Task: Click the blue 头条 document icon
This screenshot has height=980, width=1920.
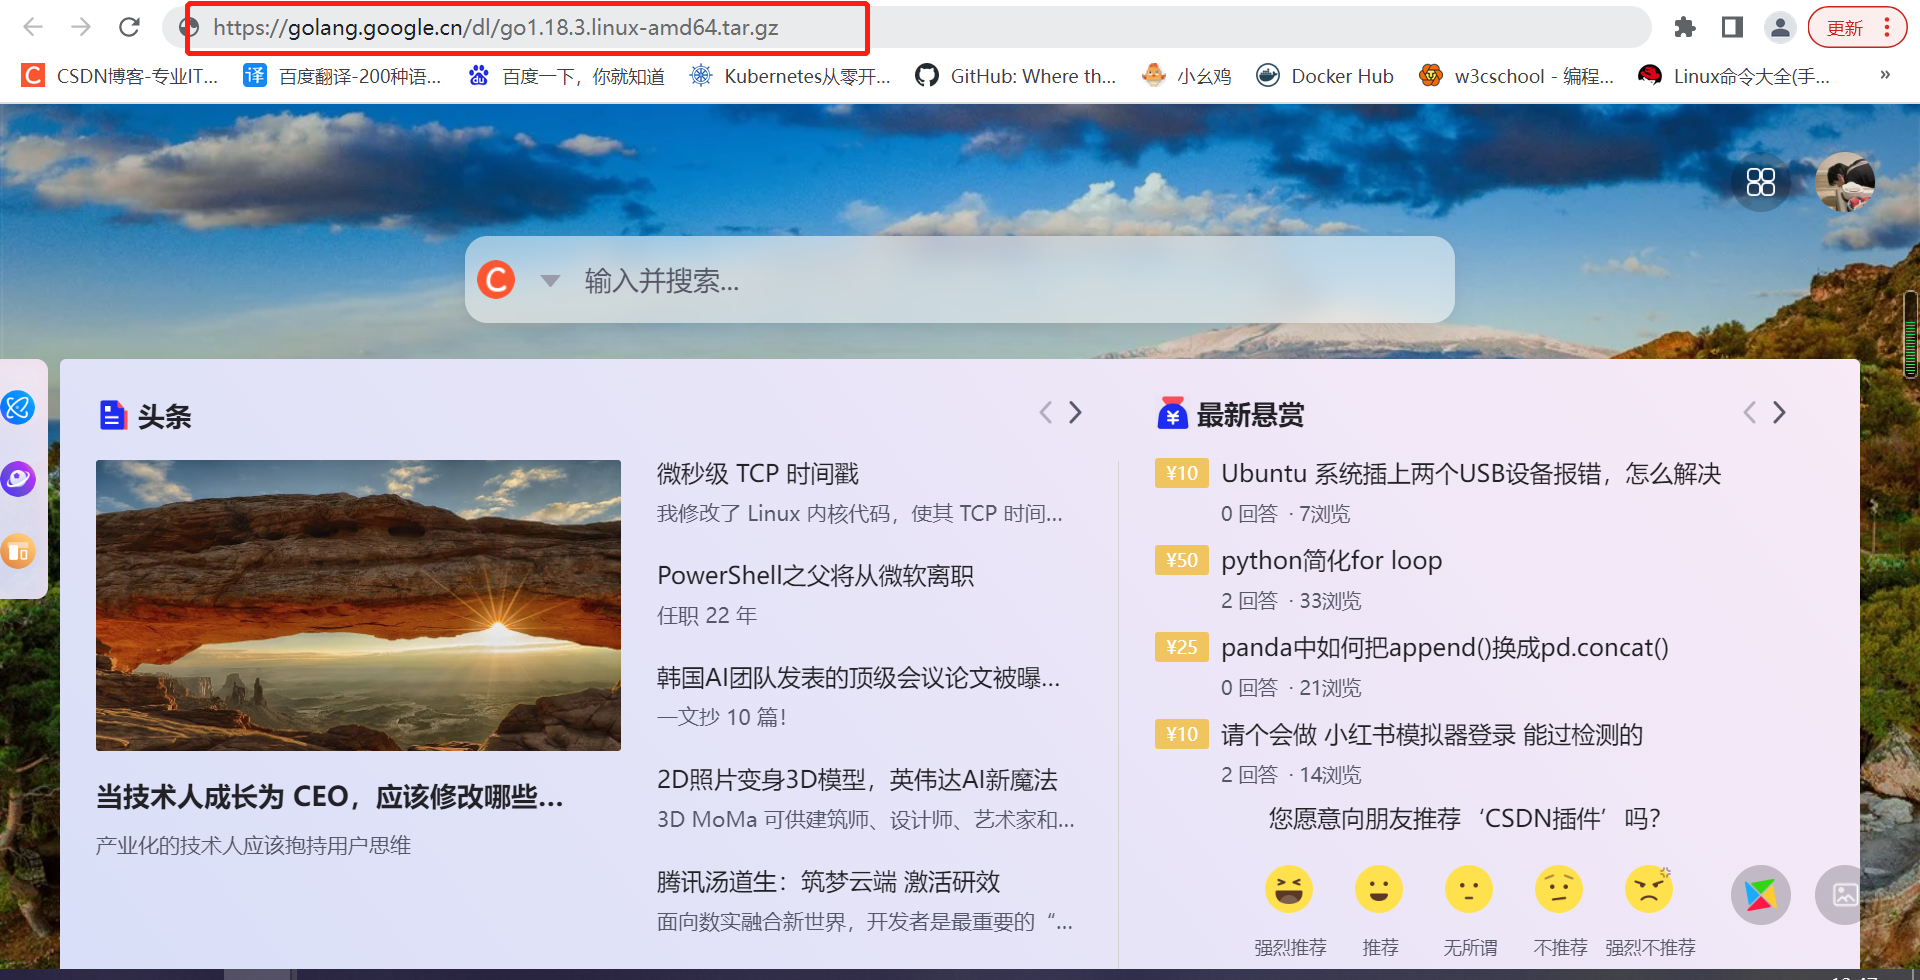Action: pos(113,415)
